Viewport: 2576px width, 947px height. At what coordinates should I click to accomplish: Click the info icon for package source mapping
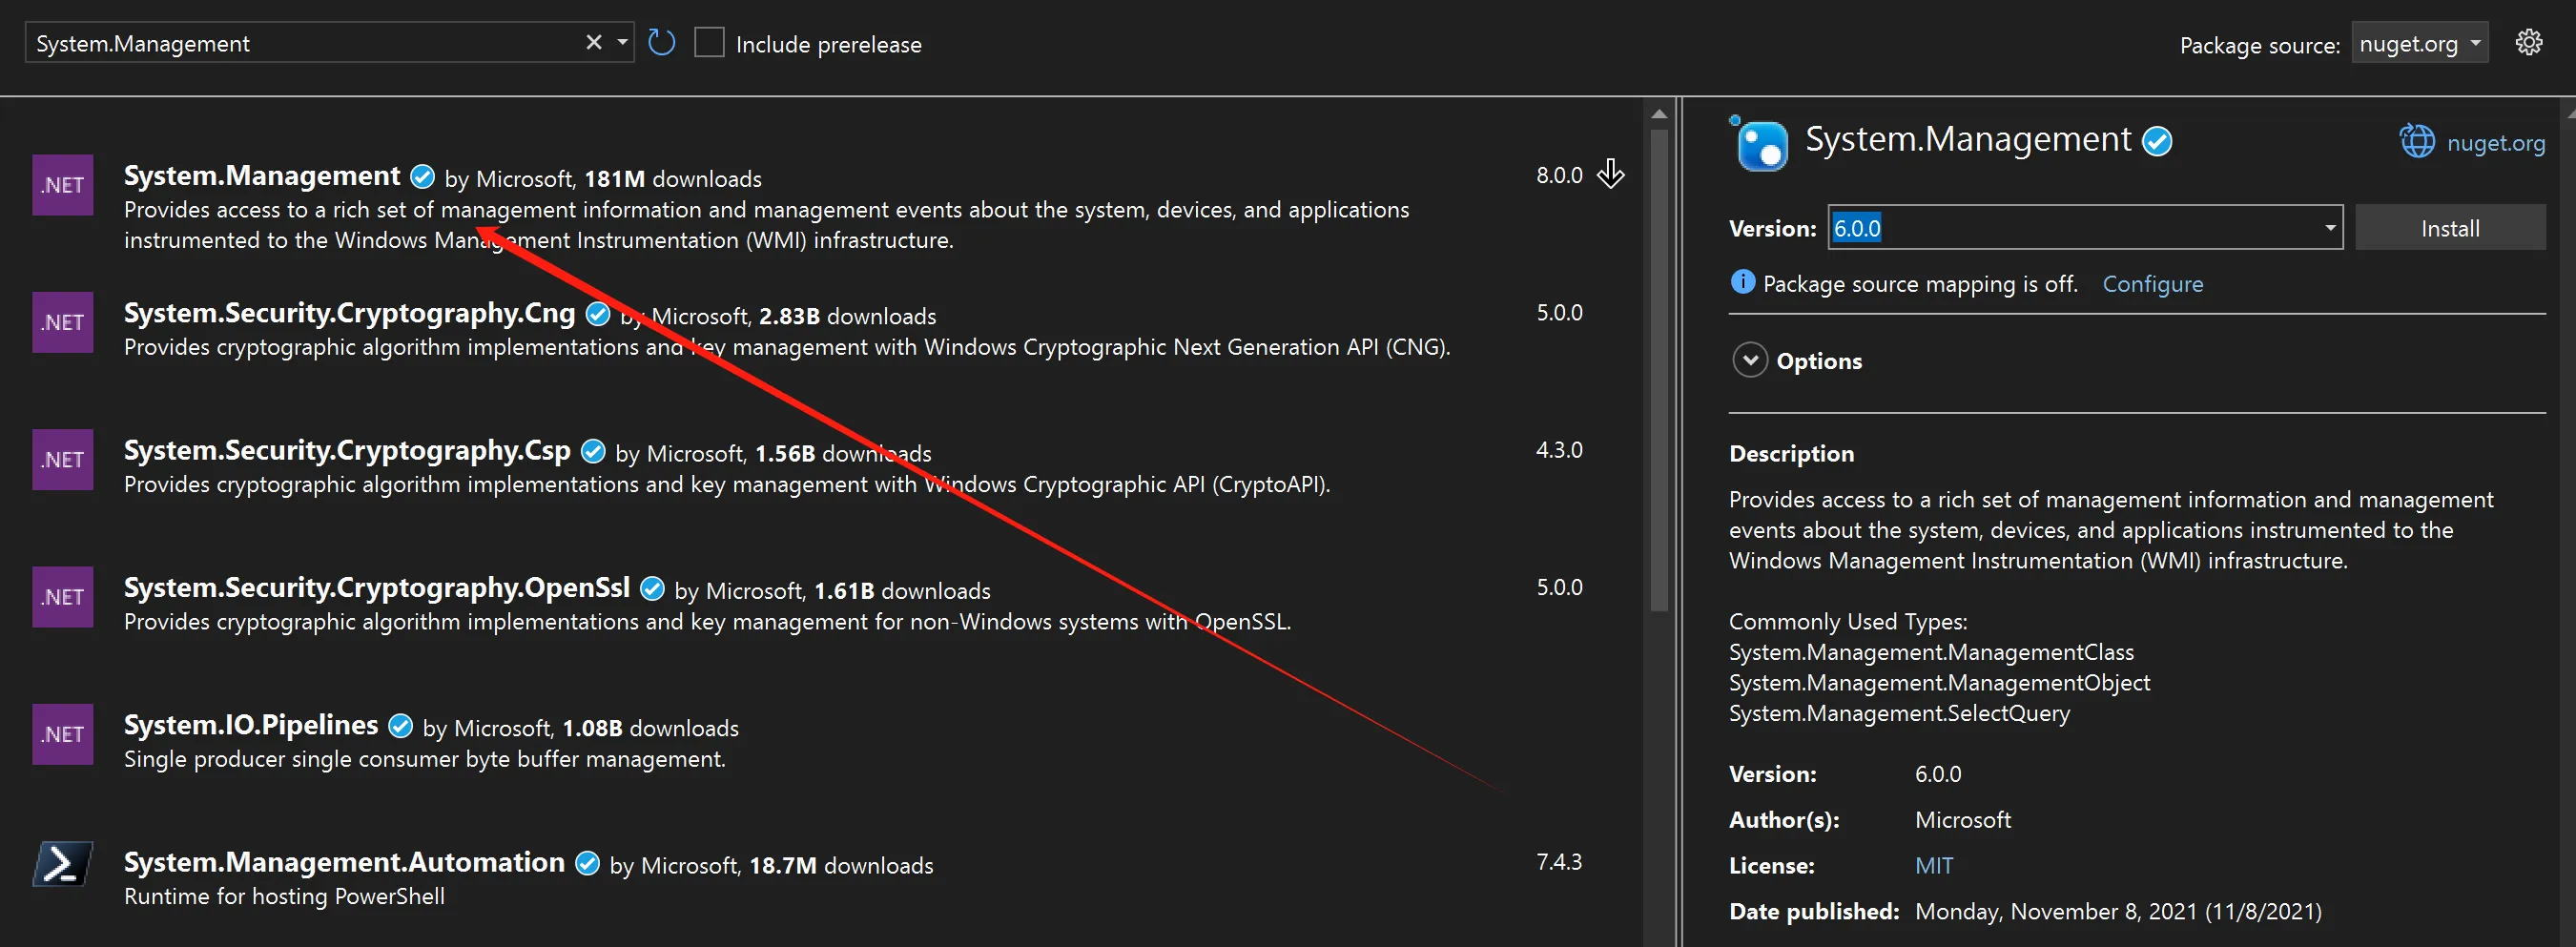pyautogui.click(x=1742, y=282)
